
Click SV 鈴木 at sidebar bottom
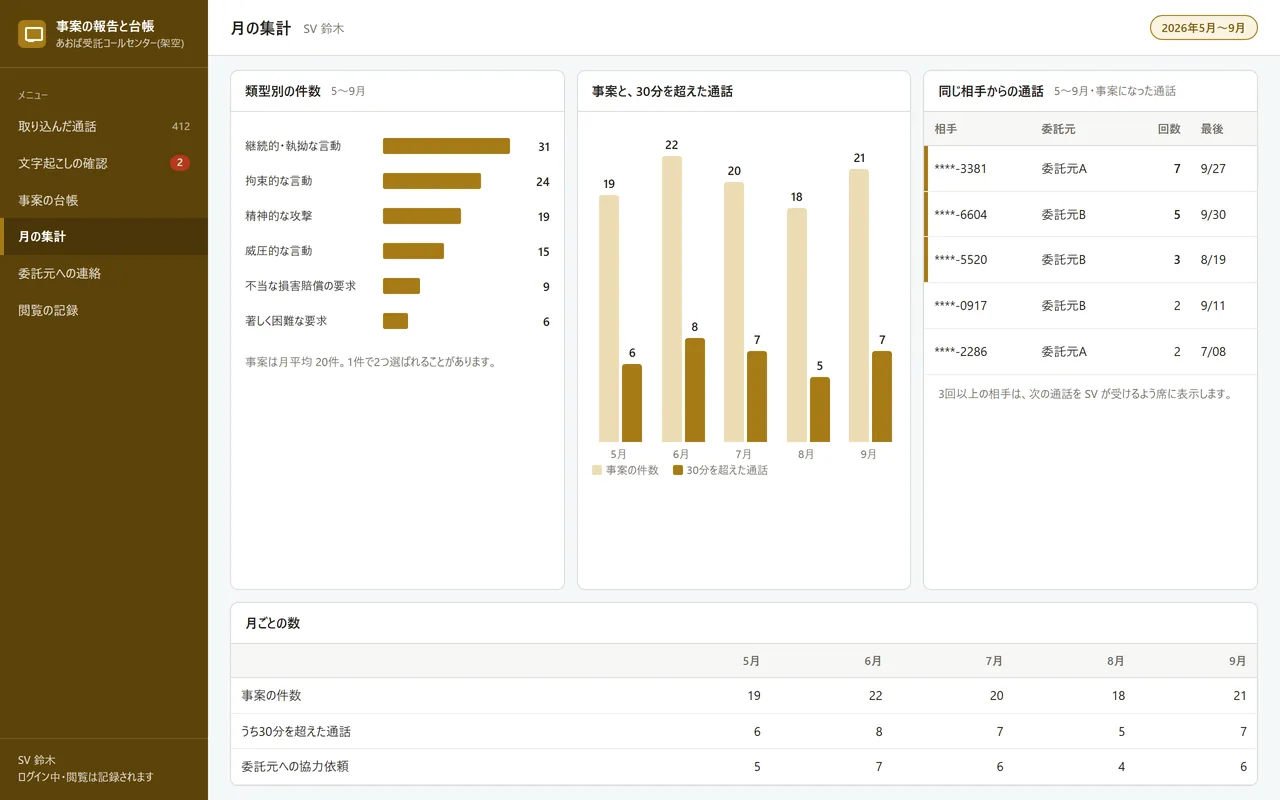pyautogui.click(x=37, y=760)
